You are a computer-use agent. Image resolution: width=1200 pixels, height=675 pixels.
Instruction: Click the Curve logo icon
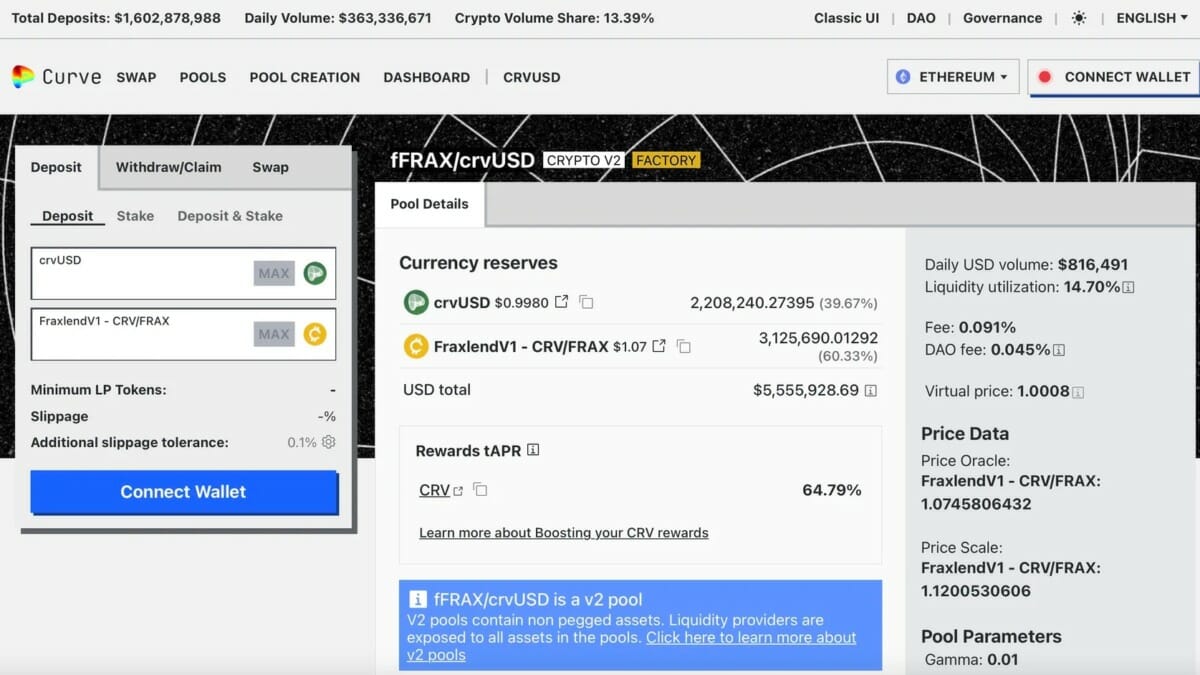click(22, 77)
